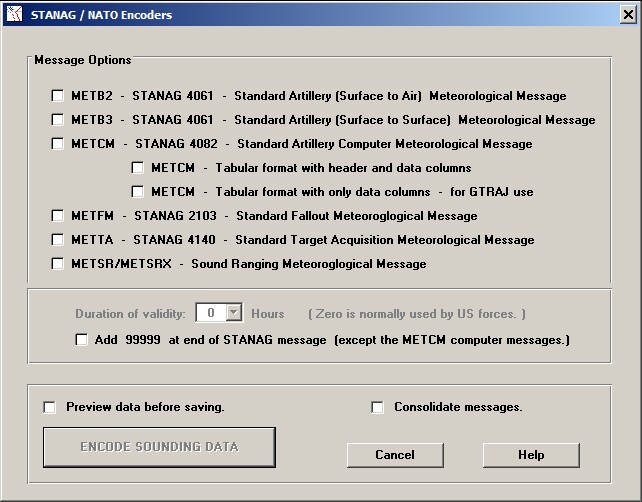
Task: Enable the METFM STANAG 2103 fallout checkbox
Action: click(57, 216)
